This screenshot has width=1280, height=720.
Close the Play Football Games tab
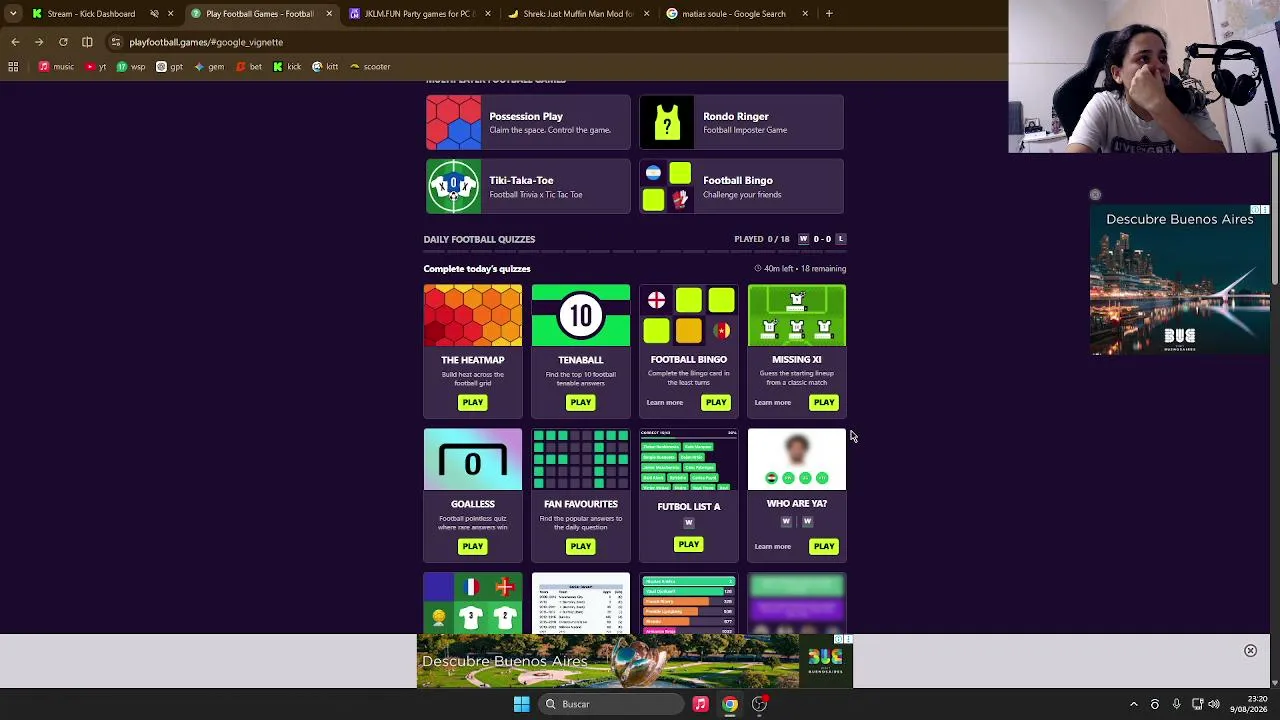(329, 14)
